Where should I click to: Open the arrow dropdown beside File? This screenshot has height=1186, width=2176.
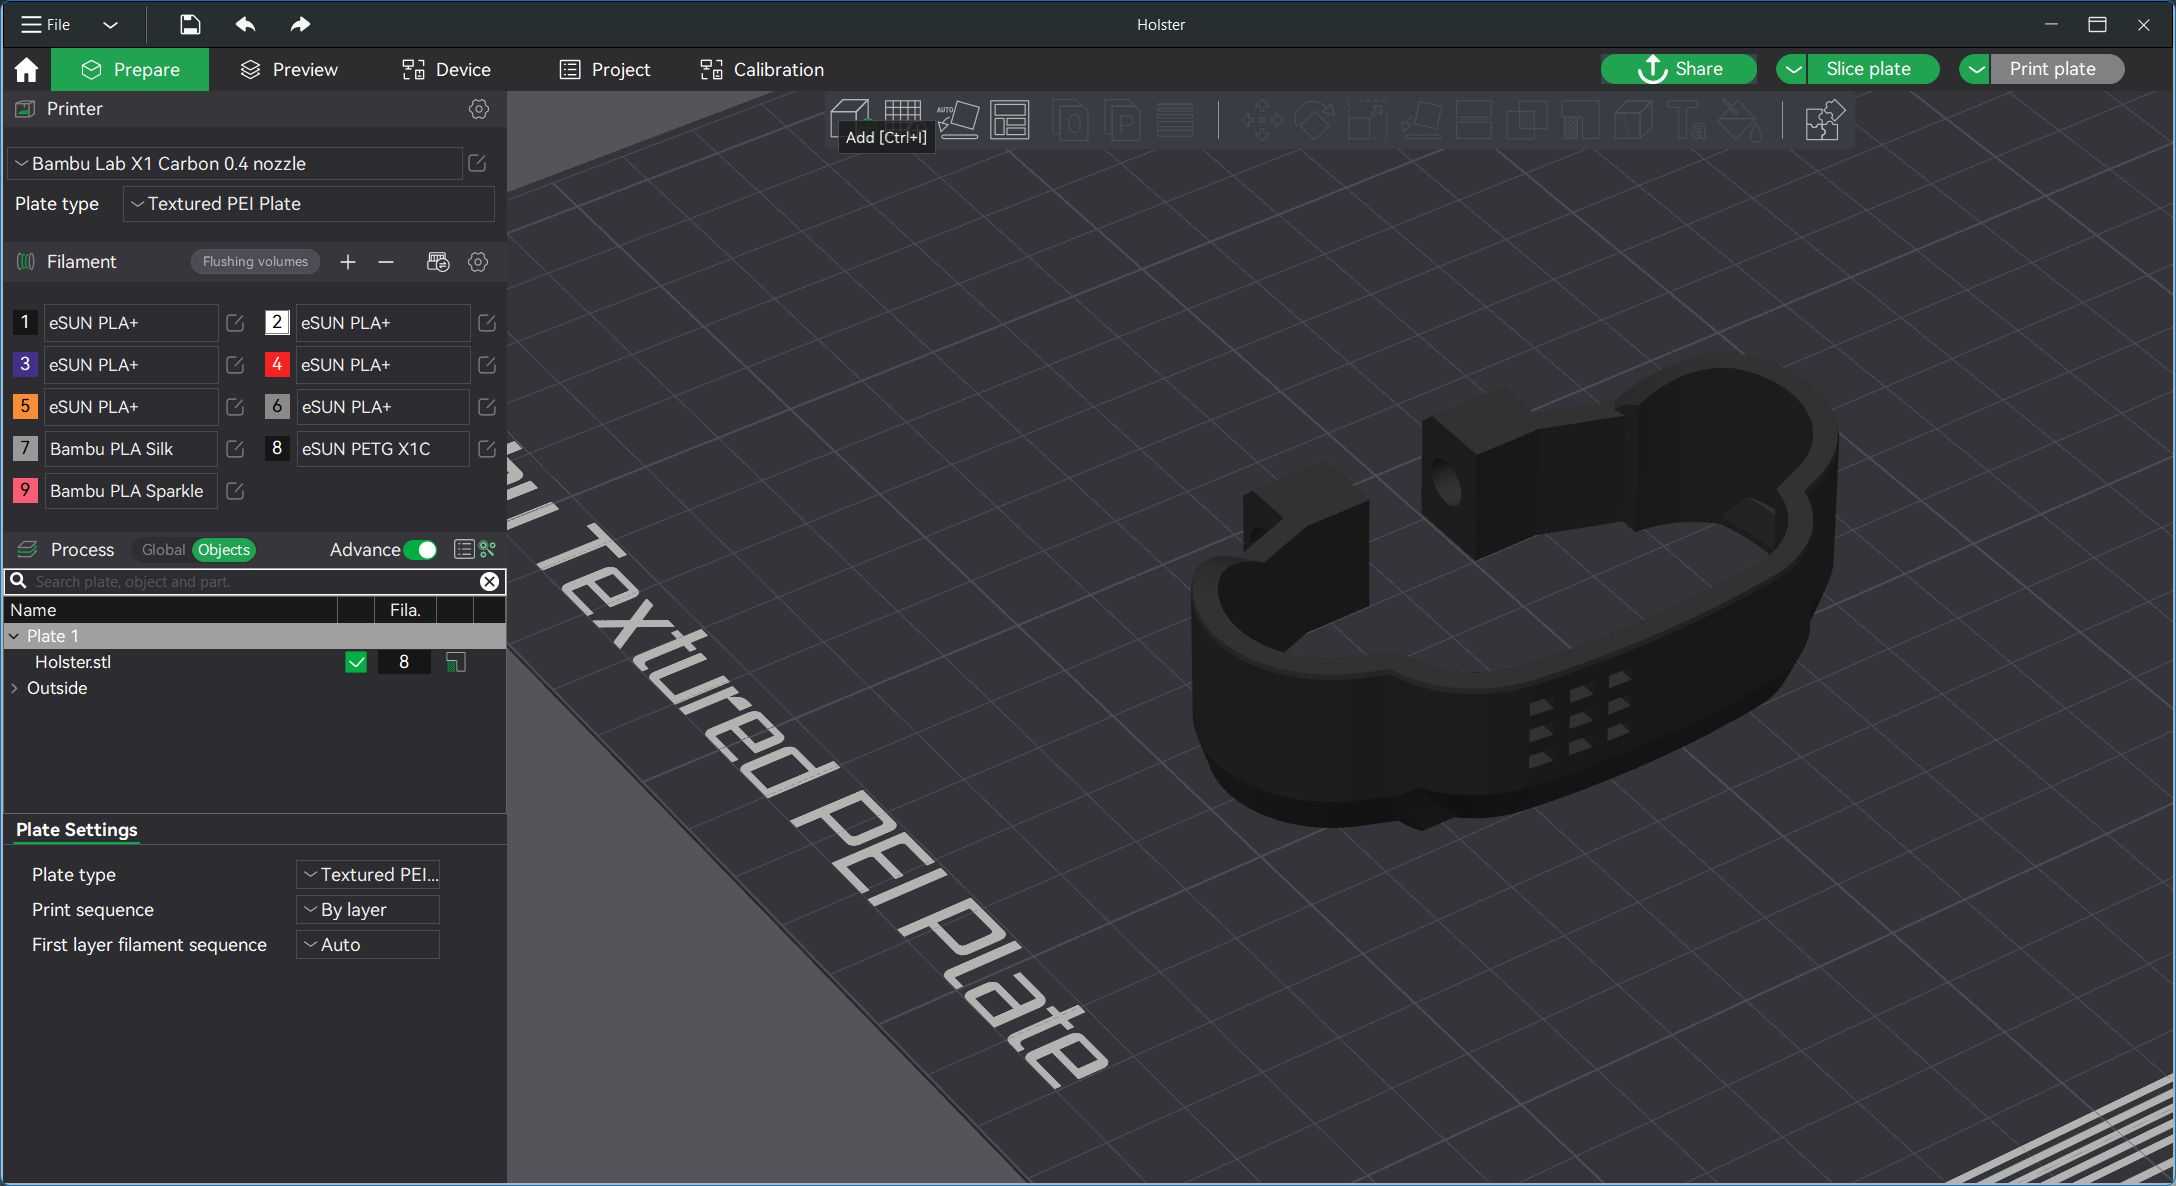coord(110,25)
